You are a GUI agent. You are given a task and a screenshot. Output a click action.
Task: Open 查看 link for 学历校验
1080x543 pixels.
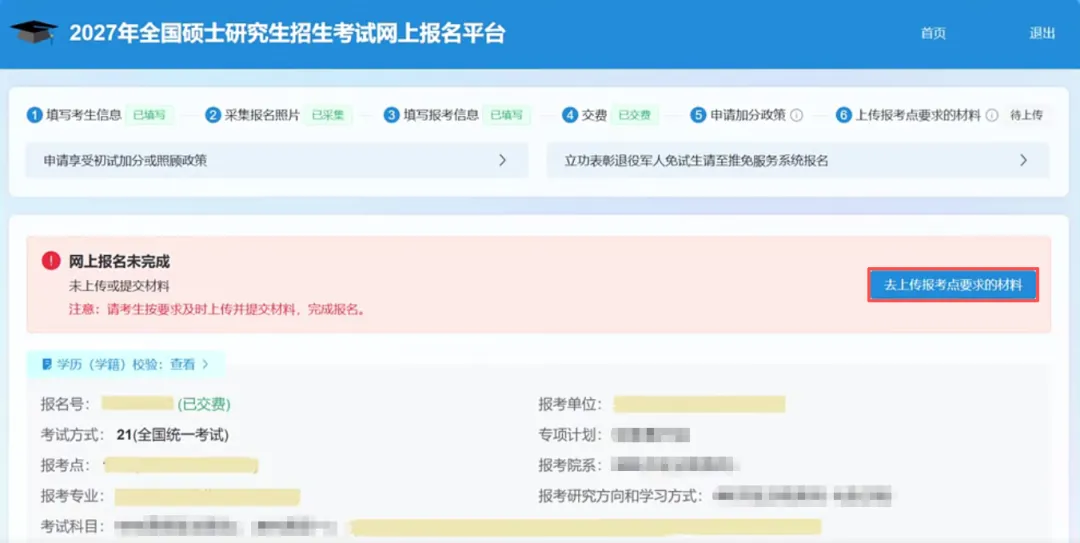[183, 364]
